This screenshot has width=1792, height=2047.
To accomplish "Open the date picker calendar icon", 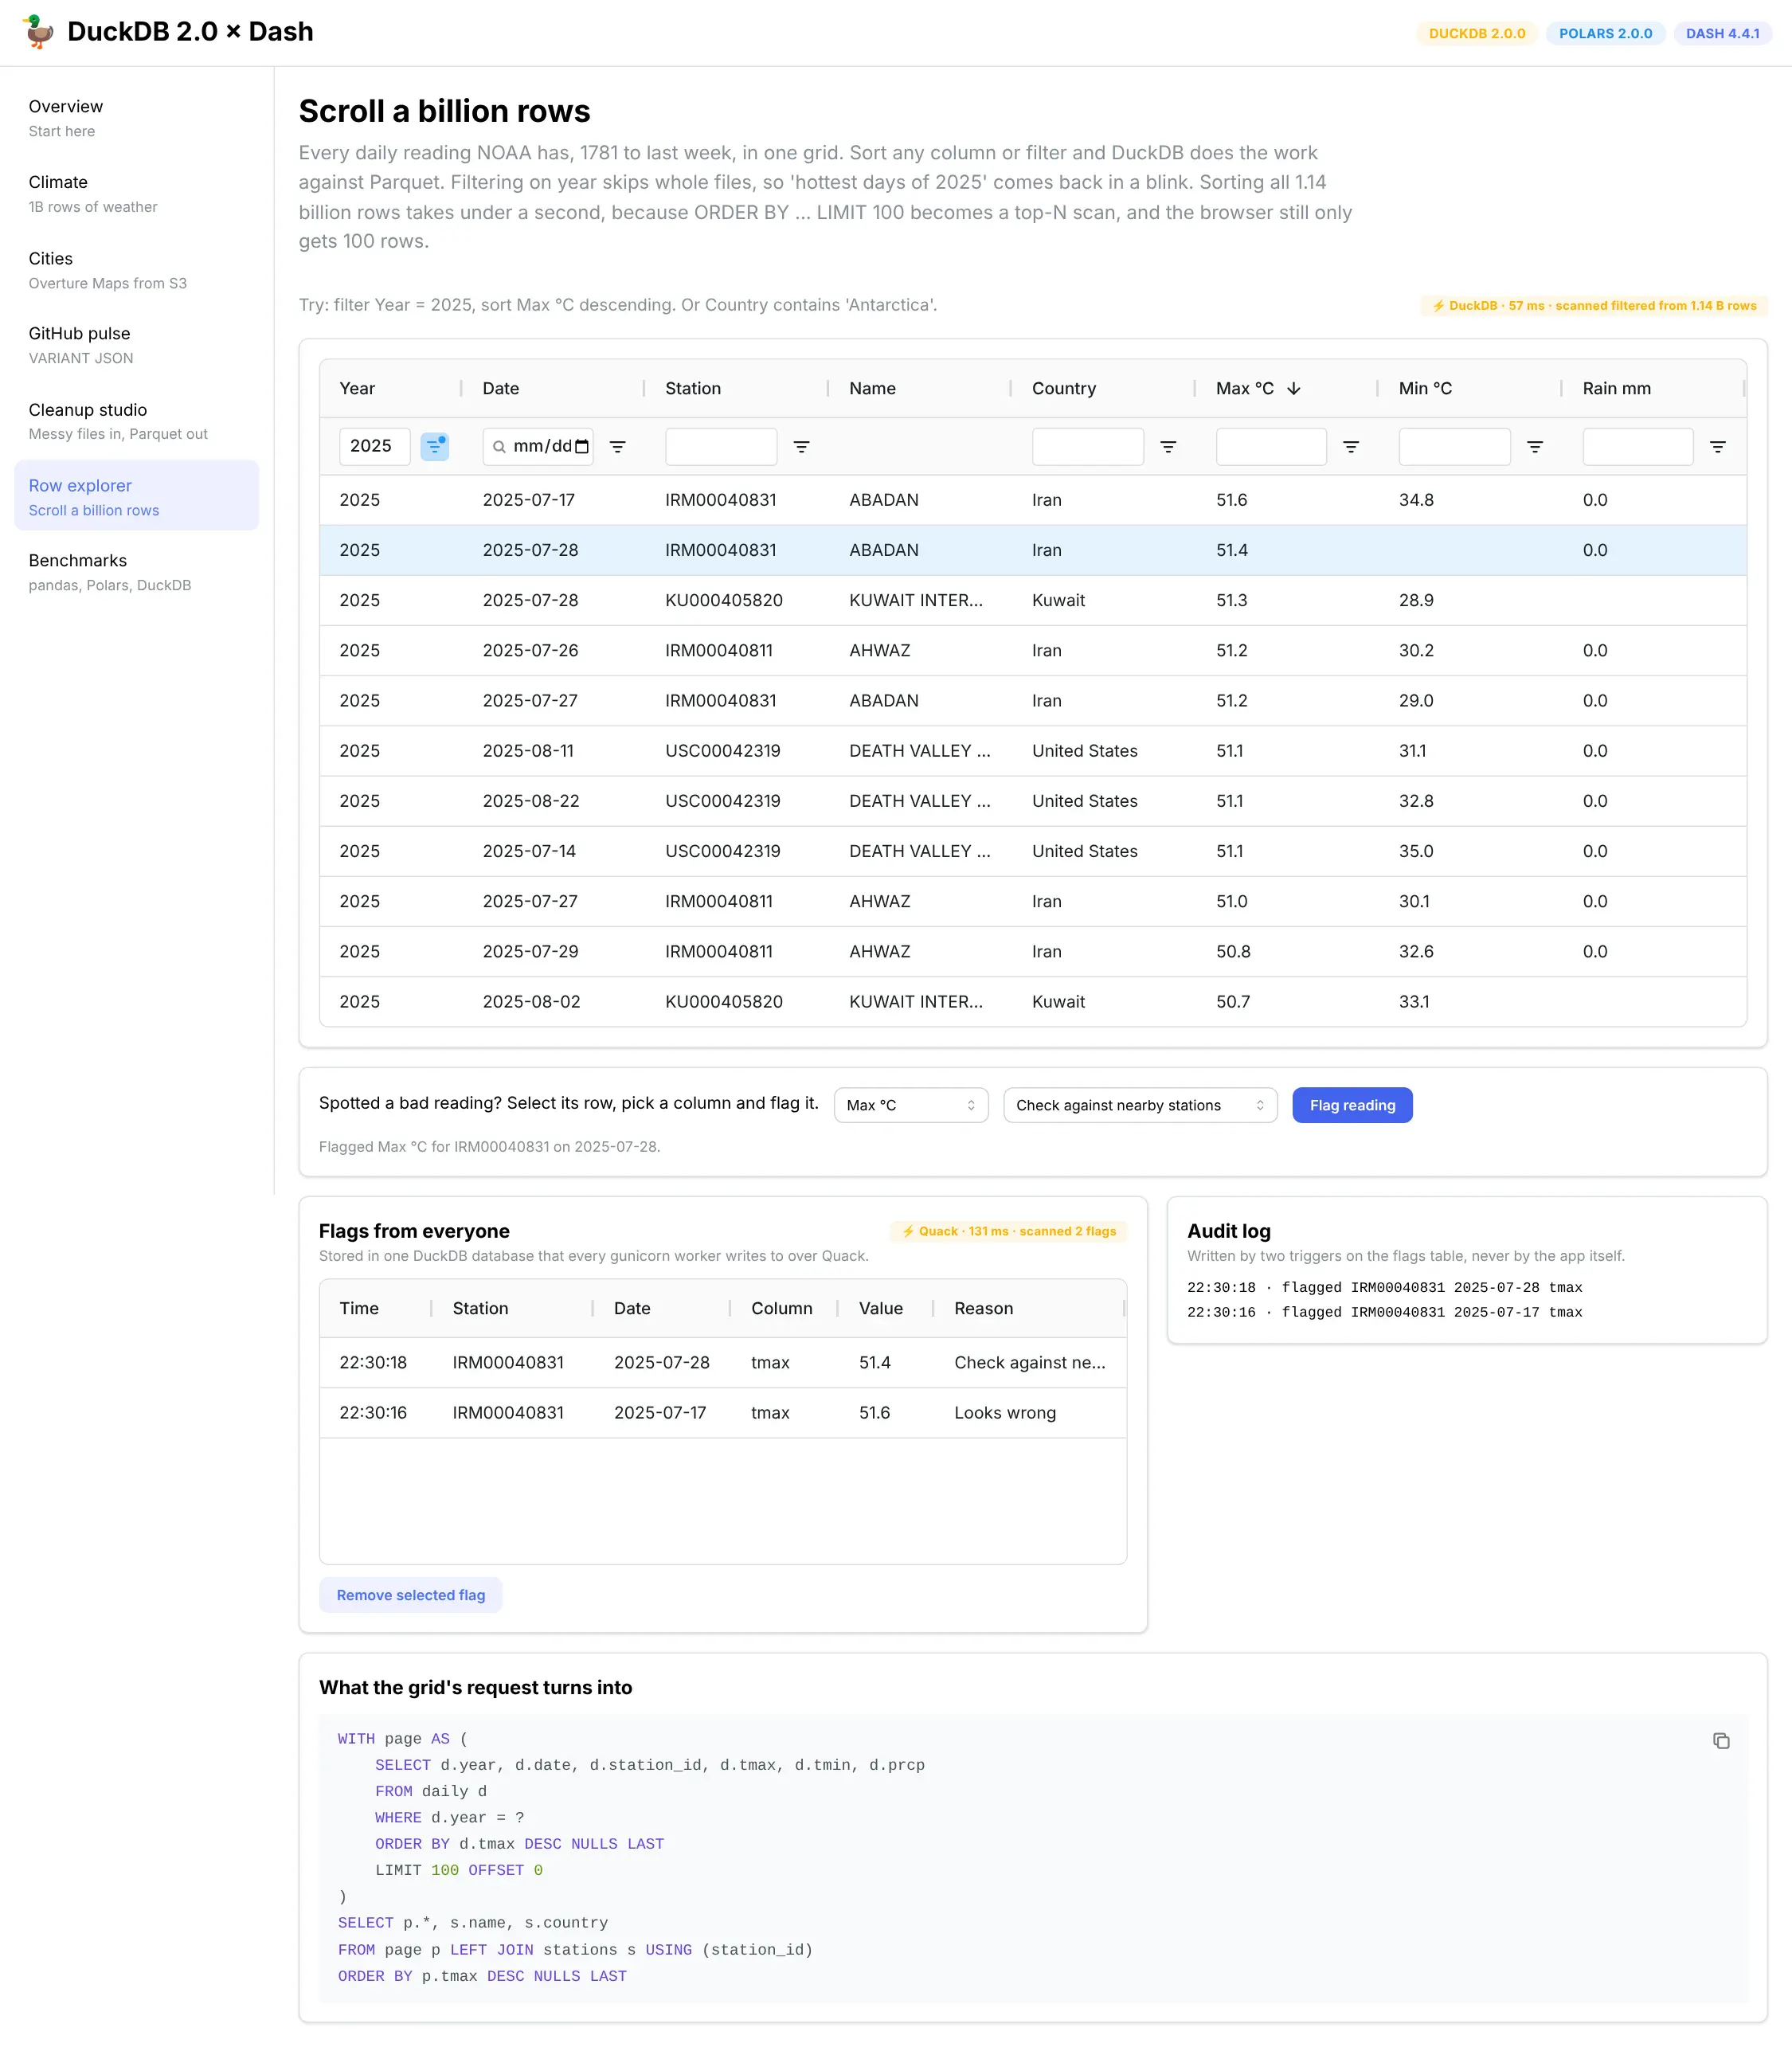I will [x=582, y=446].
